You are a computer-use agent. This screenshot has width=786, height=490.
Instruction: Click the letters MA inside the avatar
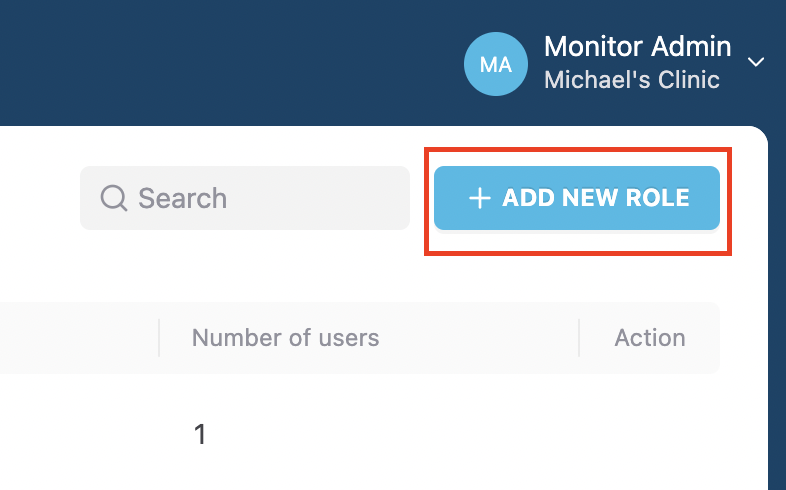[x=495, y=65]
